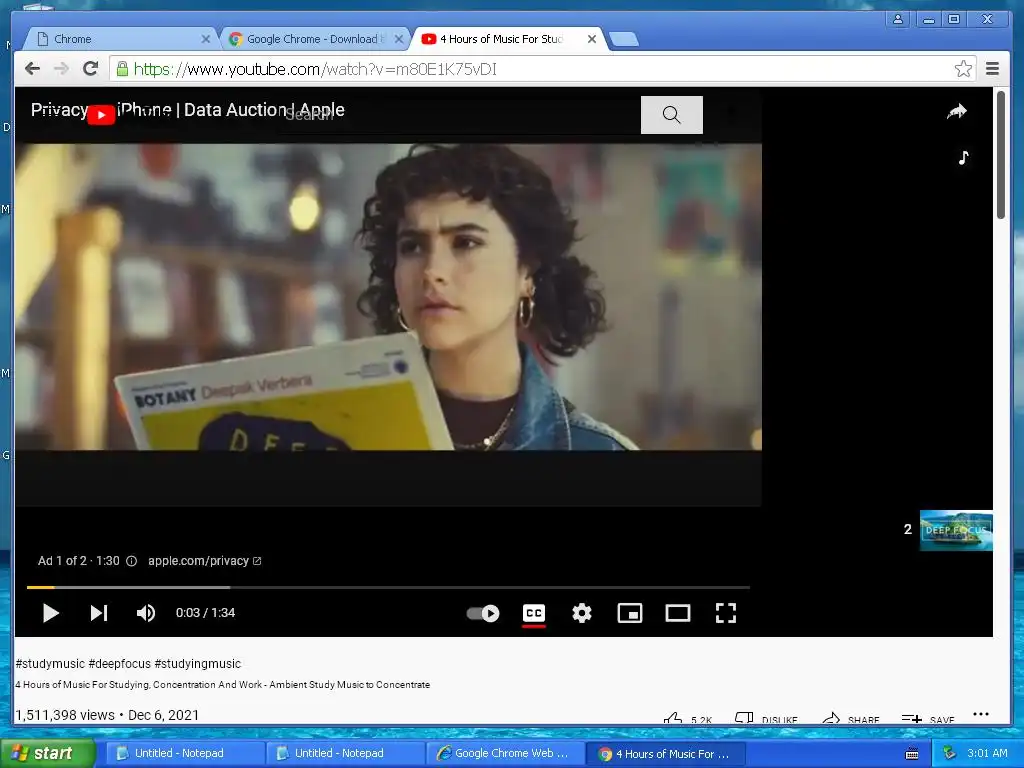Toggle the autoplay switch
Screen dimensions: 1024x768
click(x=483, y=613)
